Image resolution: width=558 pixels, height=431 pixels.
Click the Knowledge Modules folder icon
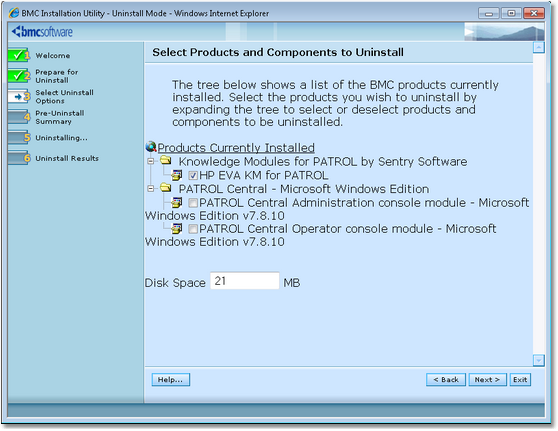pos(165,160)
